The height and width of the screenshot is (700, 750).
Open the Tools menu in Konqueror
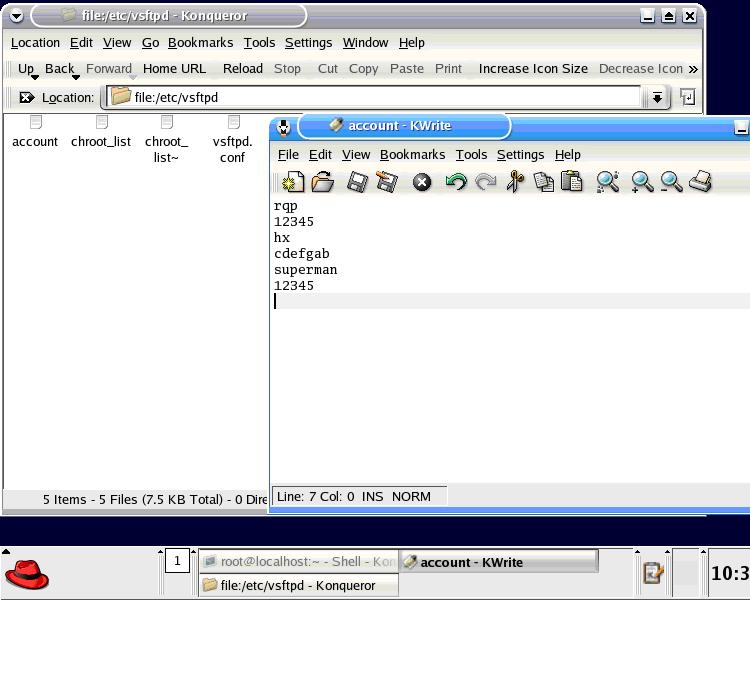tap(259, 43)
